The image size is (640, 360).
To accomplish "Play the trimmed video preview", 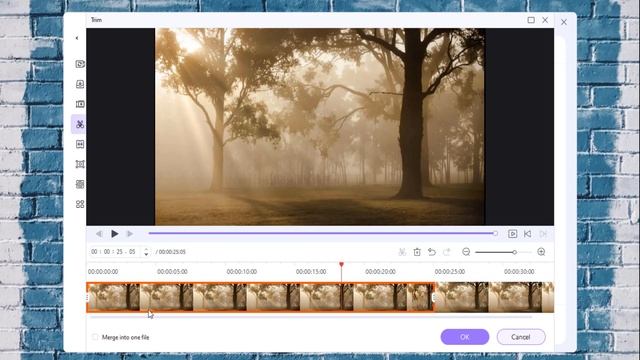I will click(115, 234).
